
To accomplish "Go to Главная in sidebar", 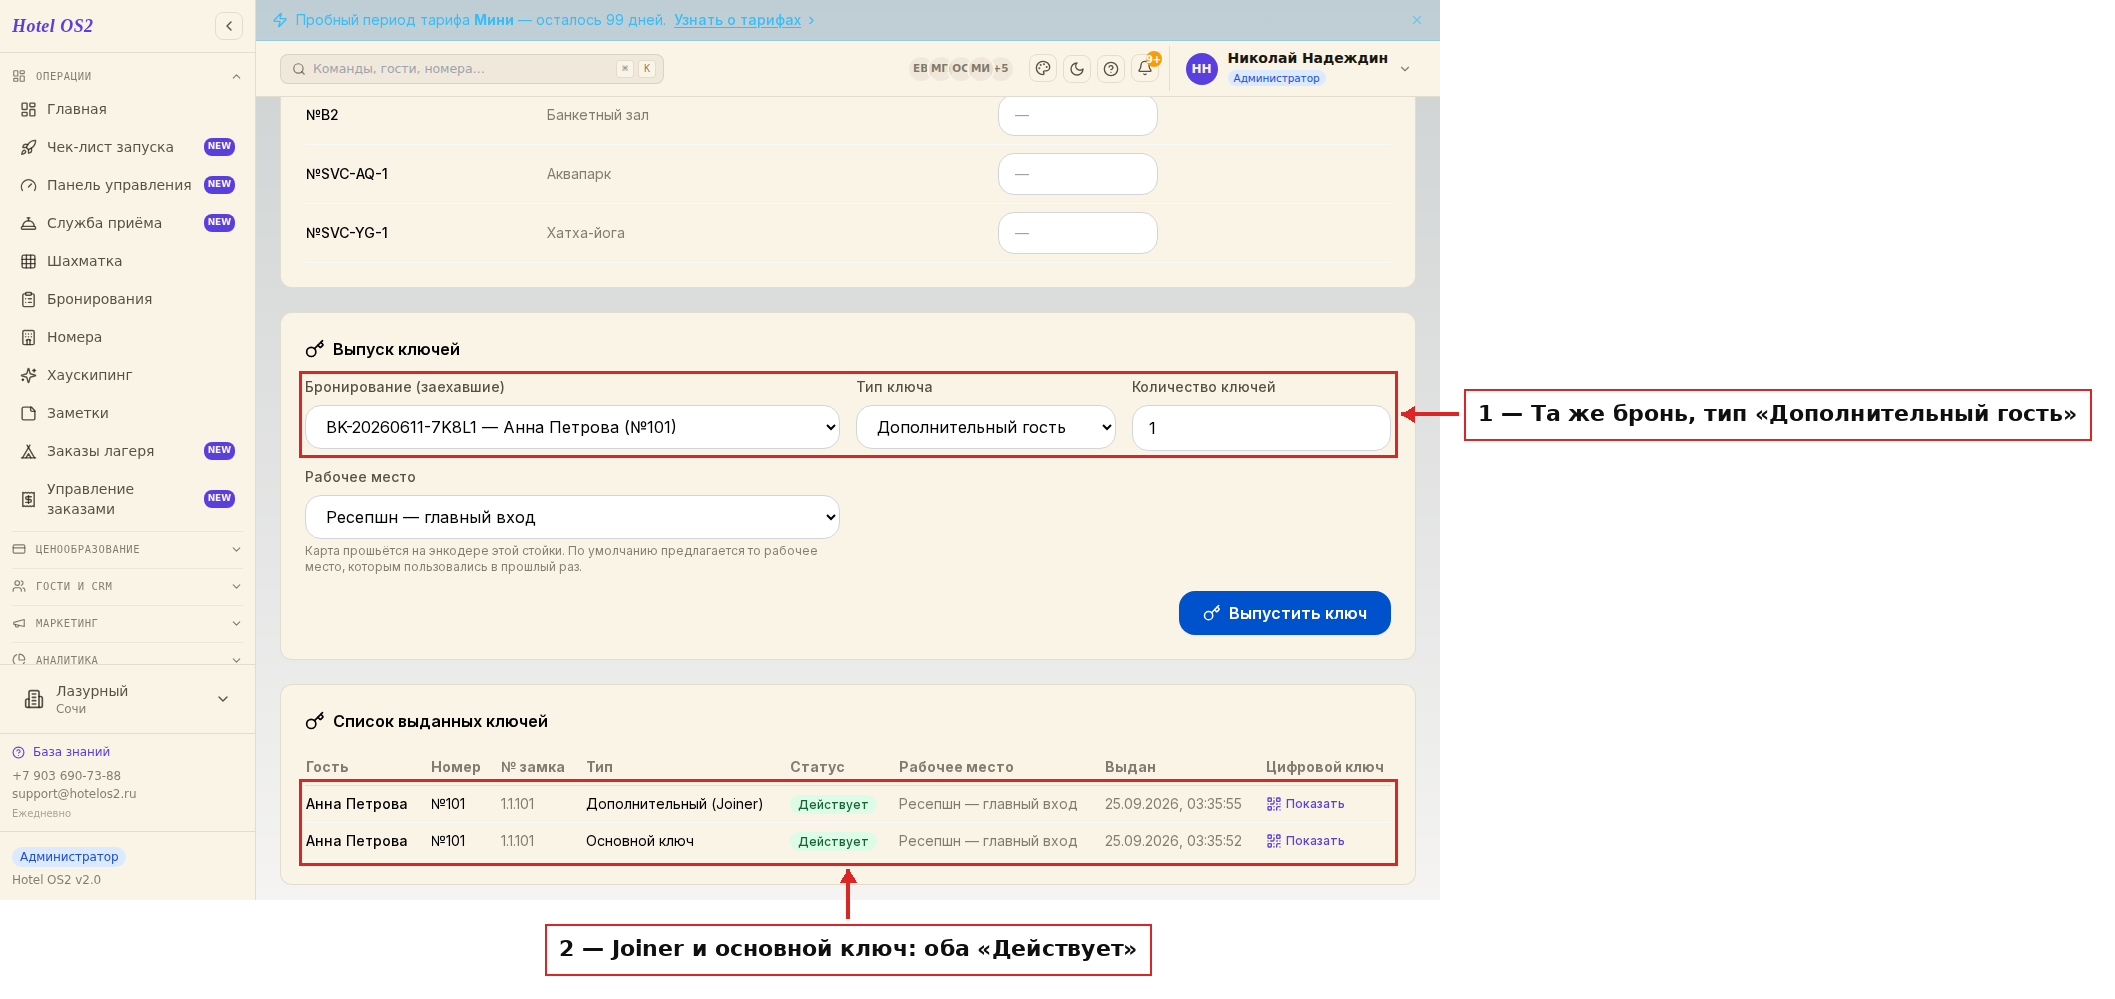I will [x=77, y=109].
